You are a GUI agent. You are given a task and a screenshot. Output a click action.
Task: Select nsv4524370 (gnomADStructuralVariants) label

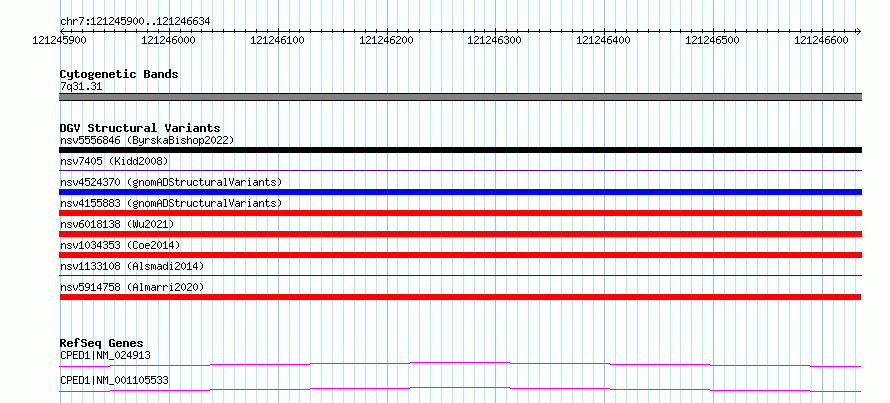tap(171, 182)
